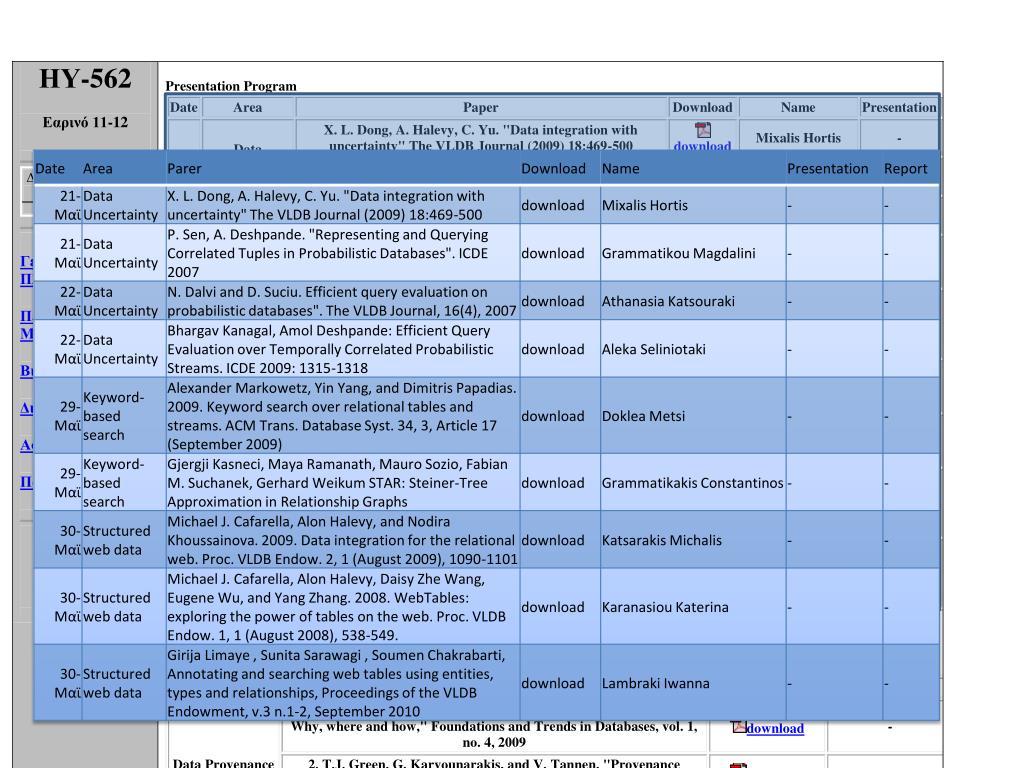Open the underlined download link for the Foundations and Trends paper
This screenshot has width=1024, height=768.
click(x=775, y=728)
